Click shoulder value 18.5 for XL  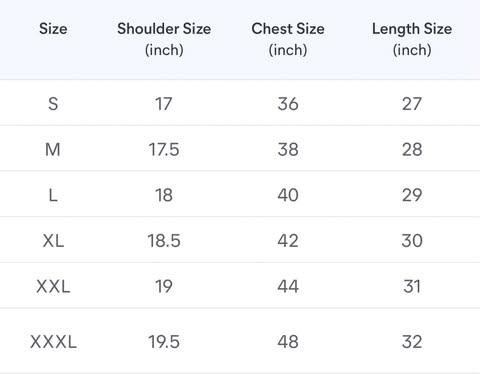(x=164, y=240)
